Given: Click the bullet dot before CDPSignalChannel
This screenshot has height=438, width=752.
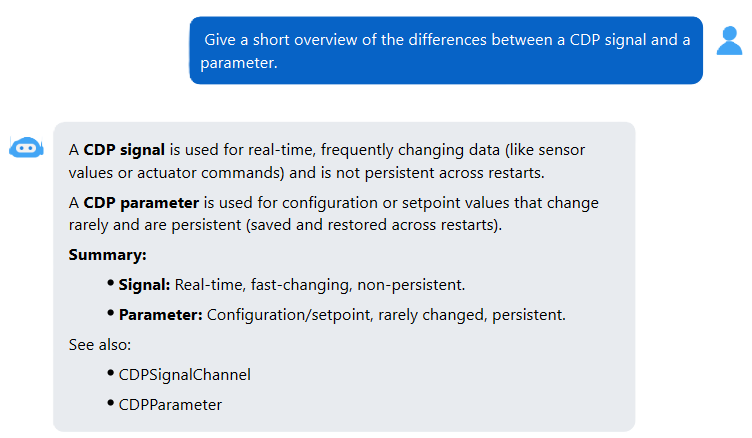Looking at the screenshot, I should pos(110,373).
